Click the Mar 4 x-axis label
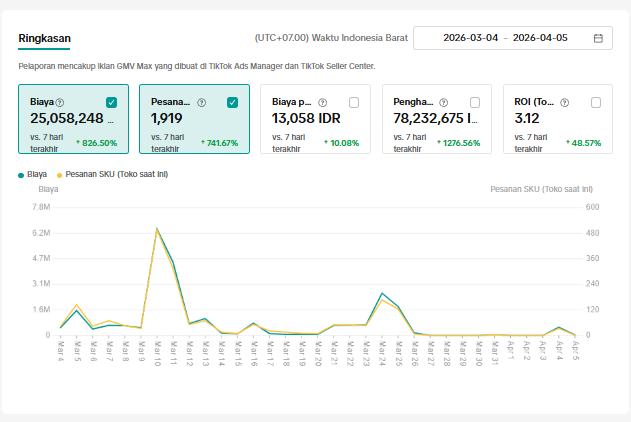Image resolution: width=631 pixels, height=422 pixels. tap(61, 351)
